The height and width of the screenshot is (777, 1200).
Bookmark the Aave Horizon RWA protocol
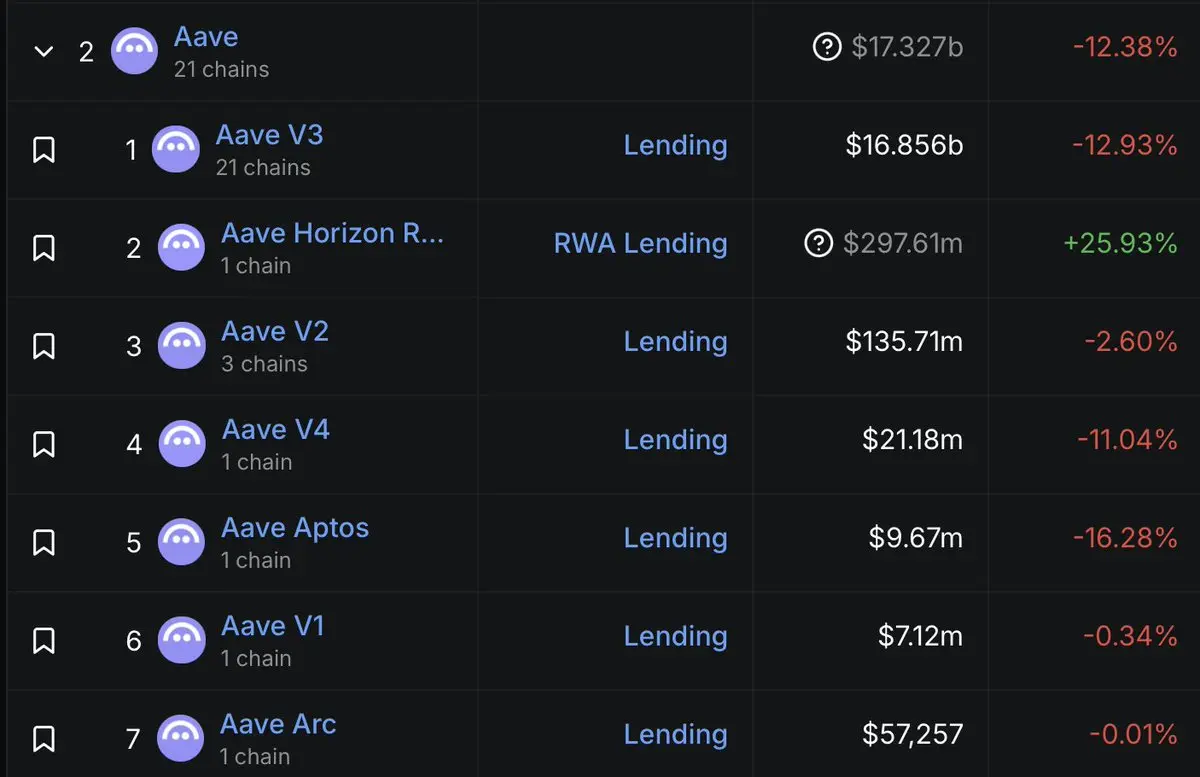[43, 248]
